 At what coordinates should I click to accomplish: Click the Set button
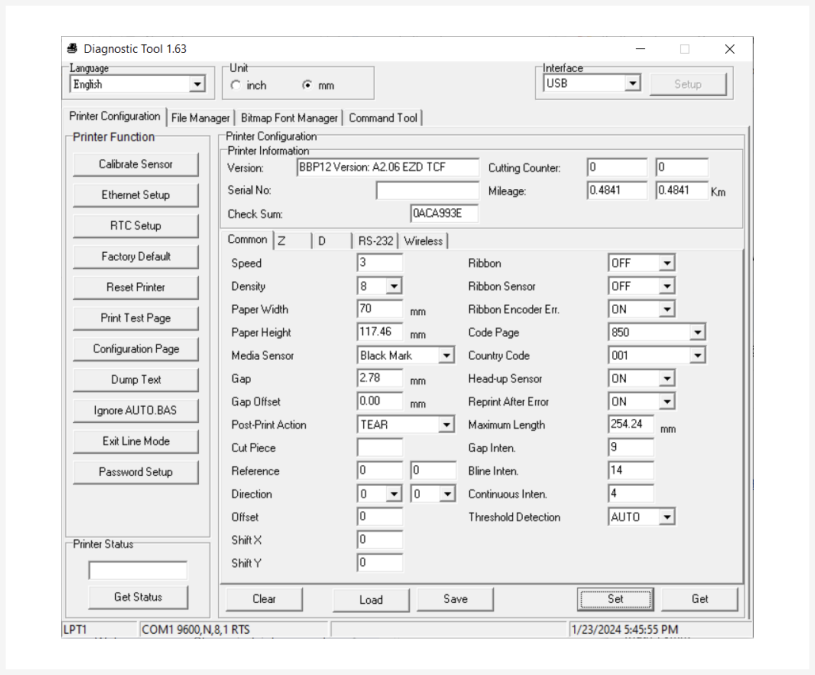pyautogui.click(x=615, y=599)
